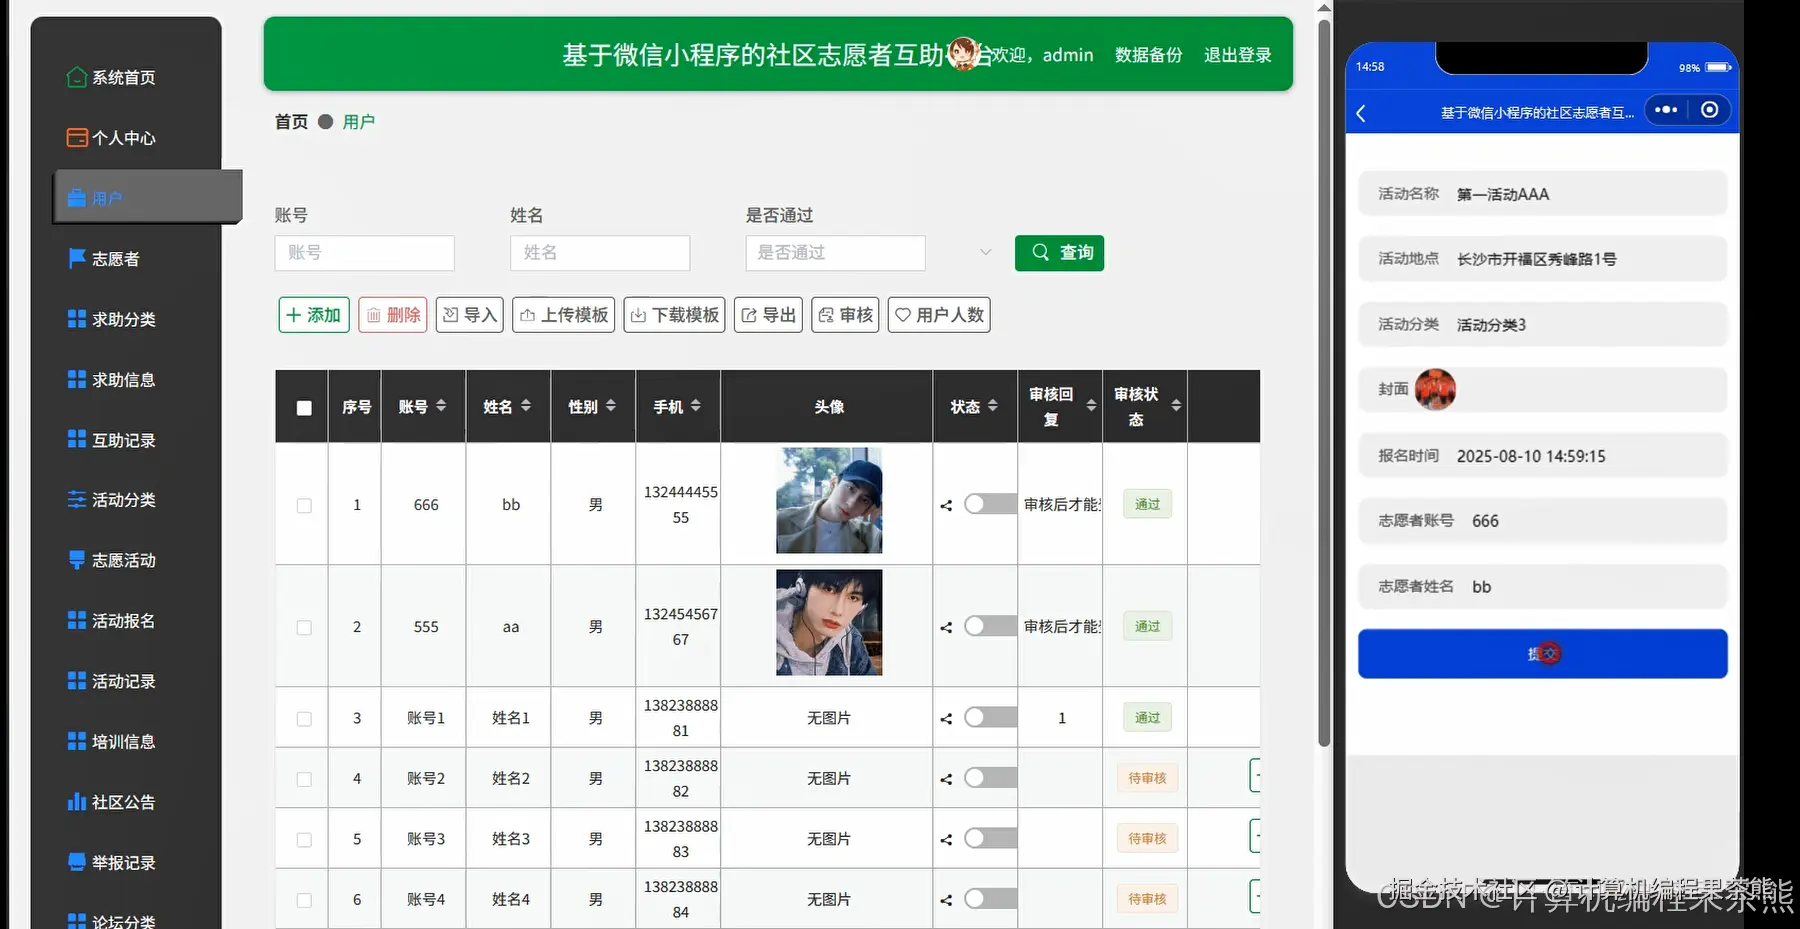Image resolution: width=1800 pixels, height=929 pixels.
Task: Open 求助分类 in the sidebar
Action: (x=126, y=319)
